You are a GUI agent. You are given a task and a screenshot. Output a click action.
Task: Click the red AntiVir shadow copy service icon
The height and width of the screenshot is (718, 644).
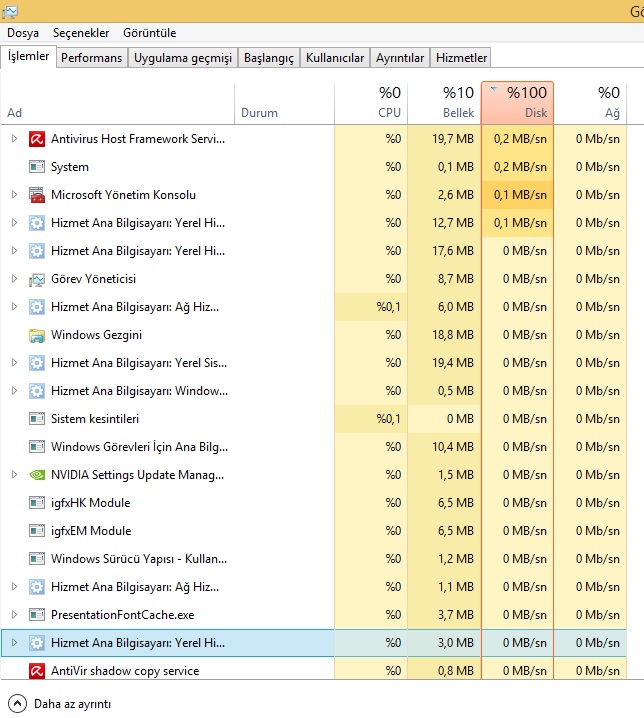coord(37,671)
